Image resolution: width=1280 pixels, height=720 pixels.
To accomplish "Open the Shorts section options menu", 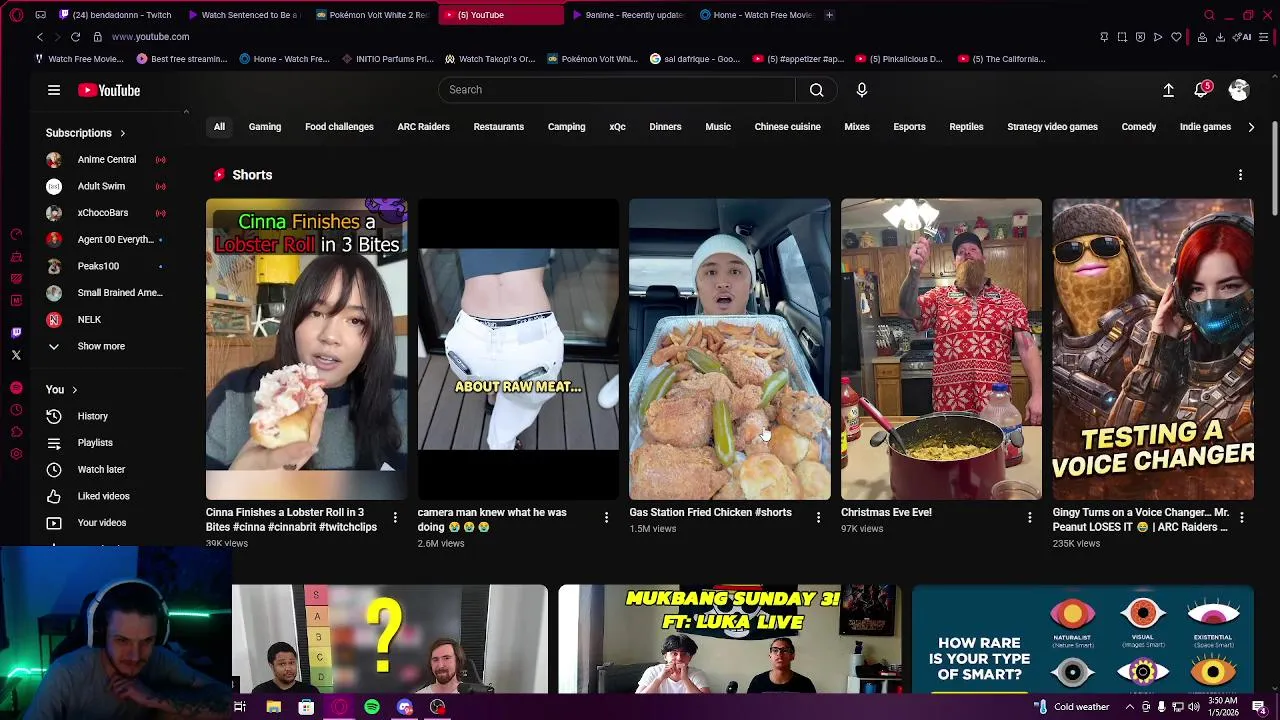I will 1241,175.
